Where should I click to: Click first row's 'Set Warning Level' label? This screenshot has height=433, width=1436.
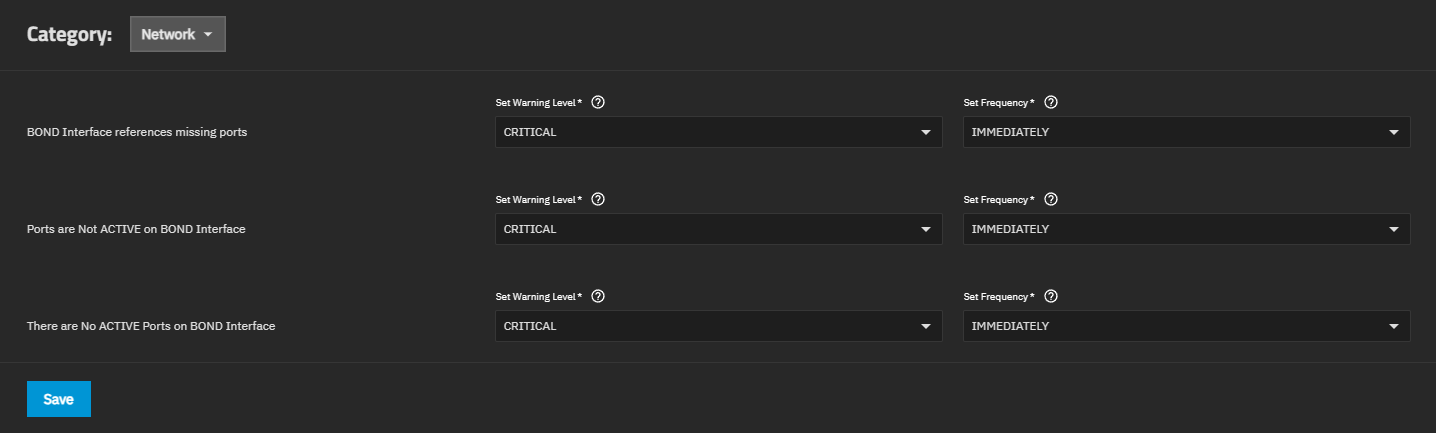(537, 103)
